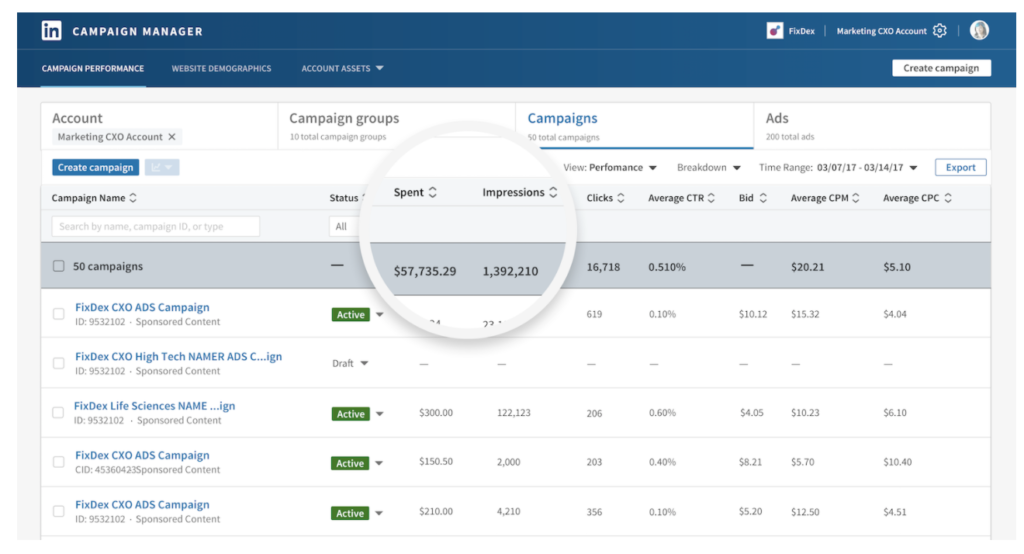Check campaign row with CID 45360423
The width and height of the screenshot is (1024, 554).
click(x=59, y=462)
